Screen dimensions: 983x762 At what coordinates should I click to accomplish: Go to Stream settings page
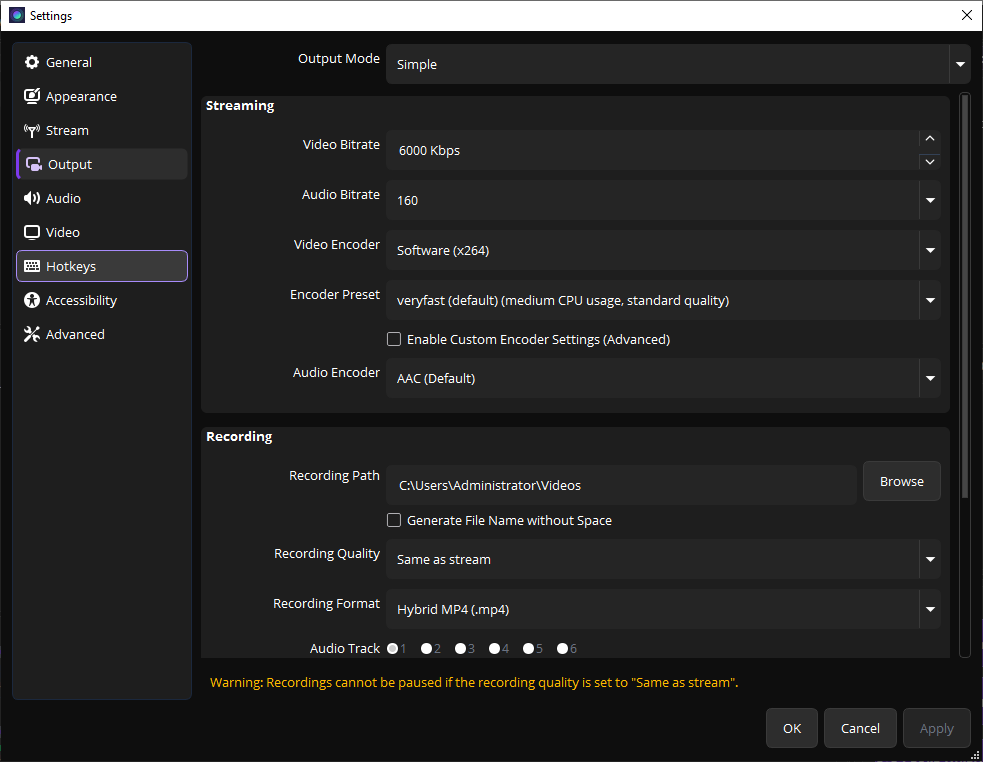[x=102, y=130]
